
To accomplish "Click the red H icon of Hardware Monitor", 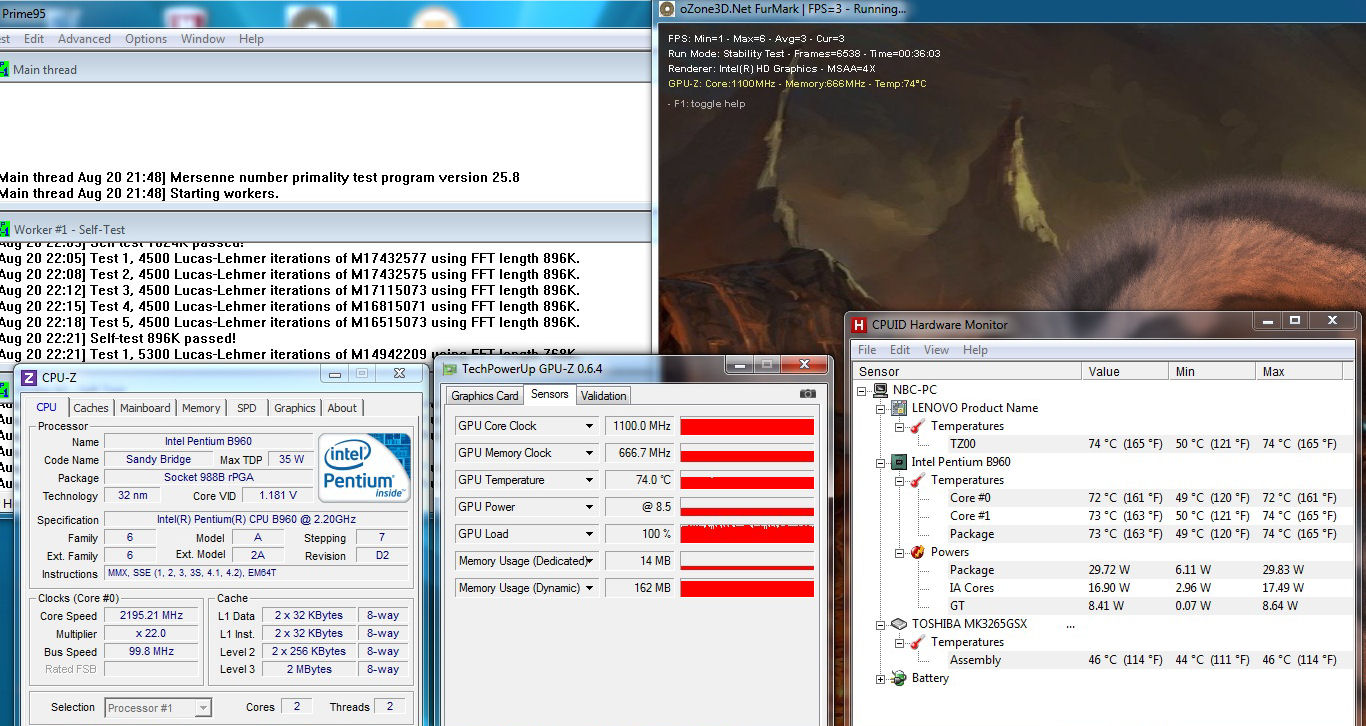I will pos(859,324).
